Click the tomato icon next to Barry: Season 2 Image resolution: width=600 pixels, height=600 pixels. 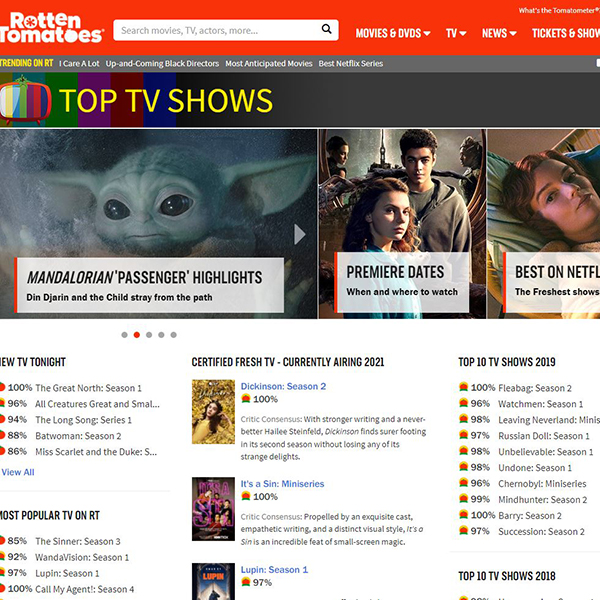click(x=463, y=515)
